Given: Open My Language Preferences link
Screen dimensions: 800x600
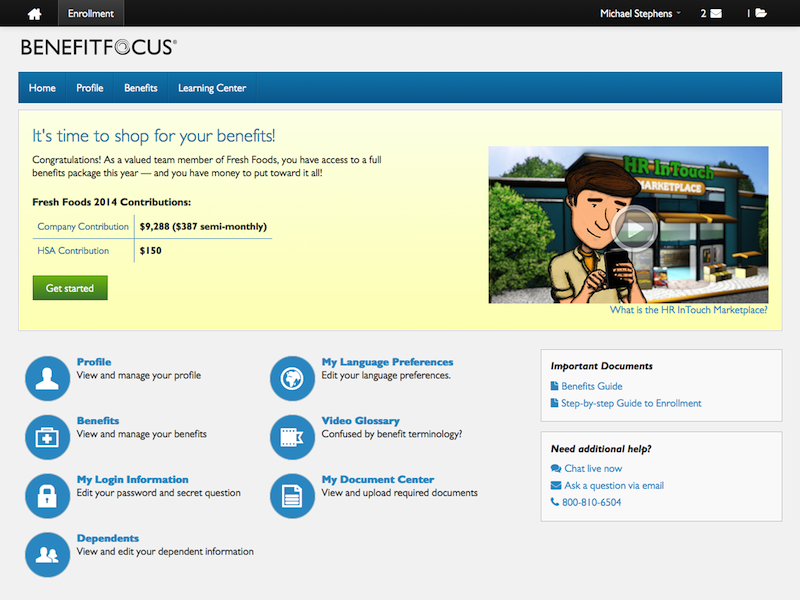Looking at the screenshot, I should pos(387,362).
